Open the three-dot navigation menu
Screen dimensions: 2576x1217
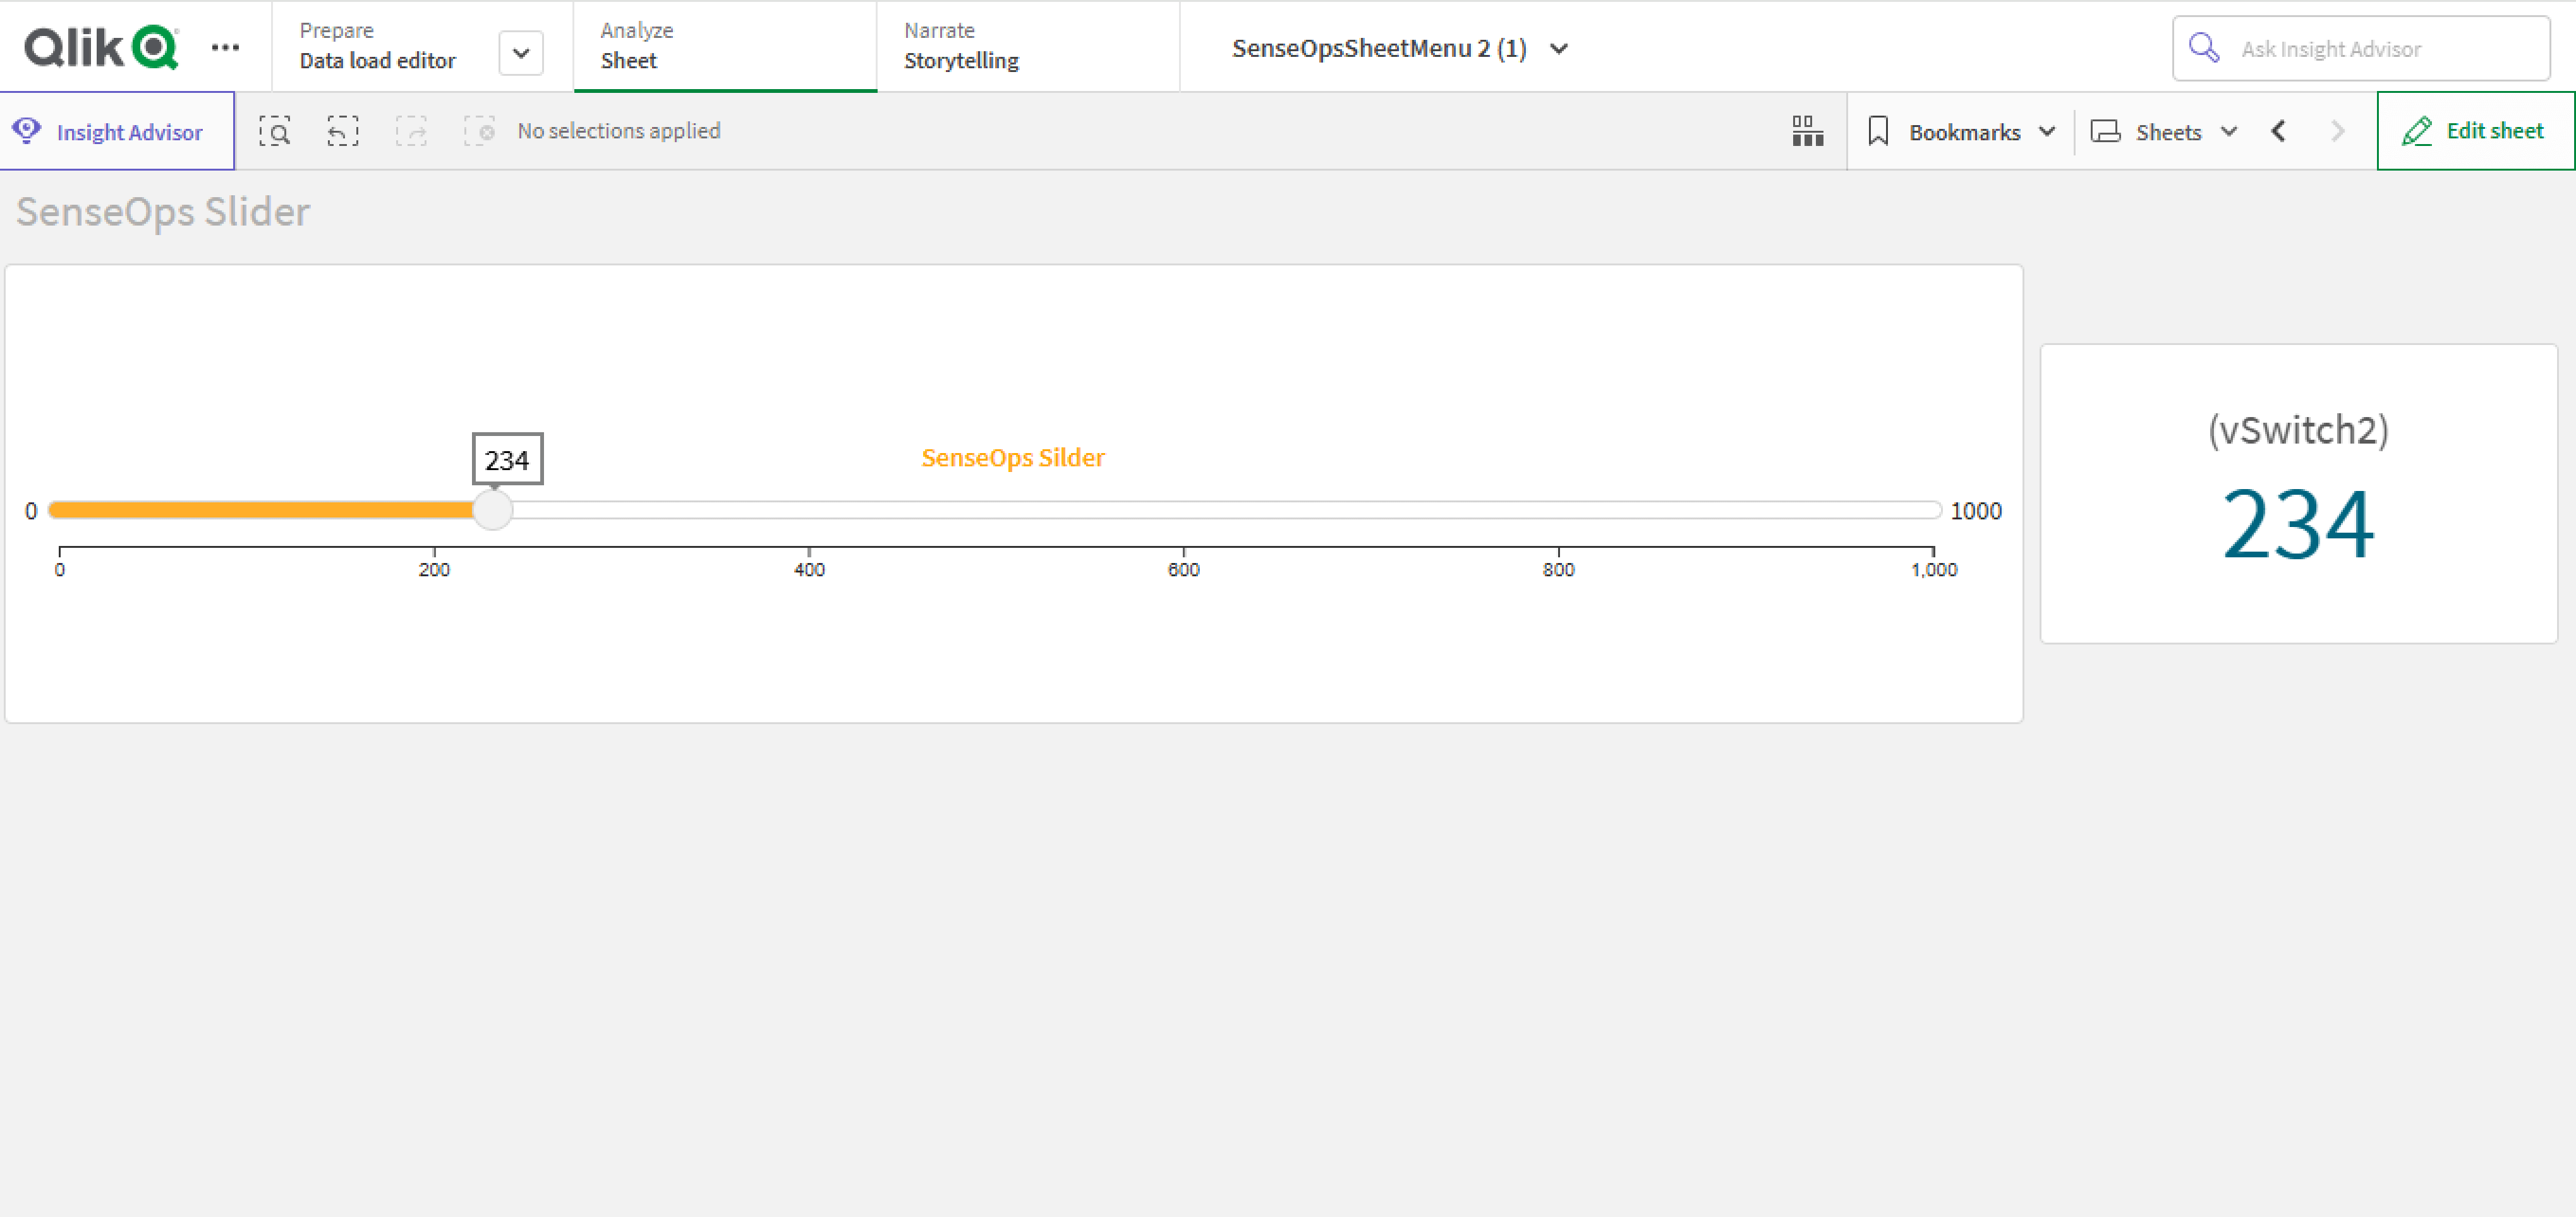coord(225,47)
